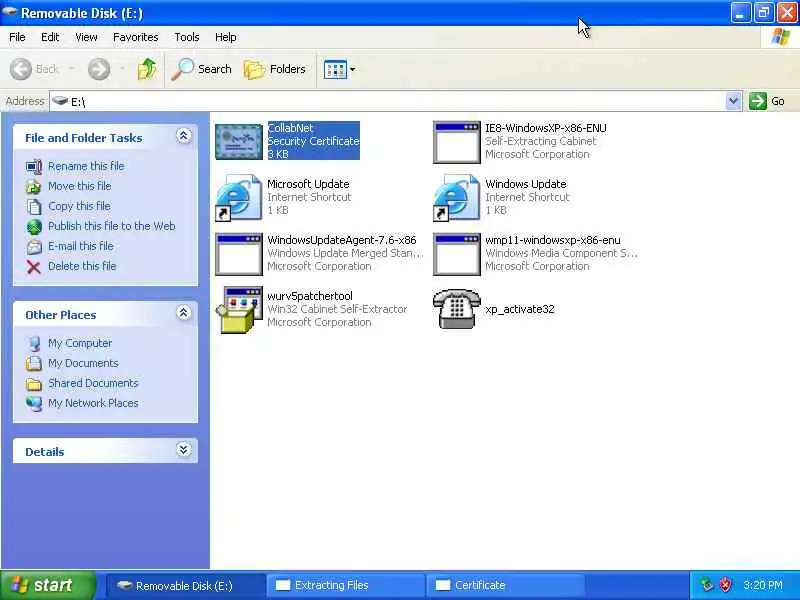
Task: Click Rename this file
Action: (86, 166)
